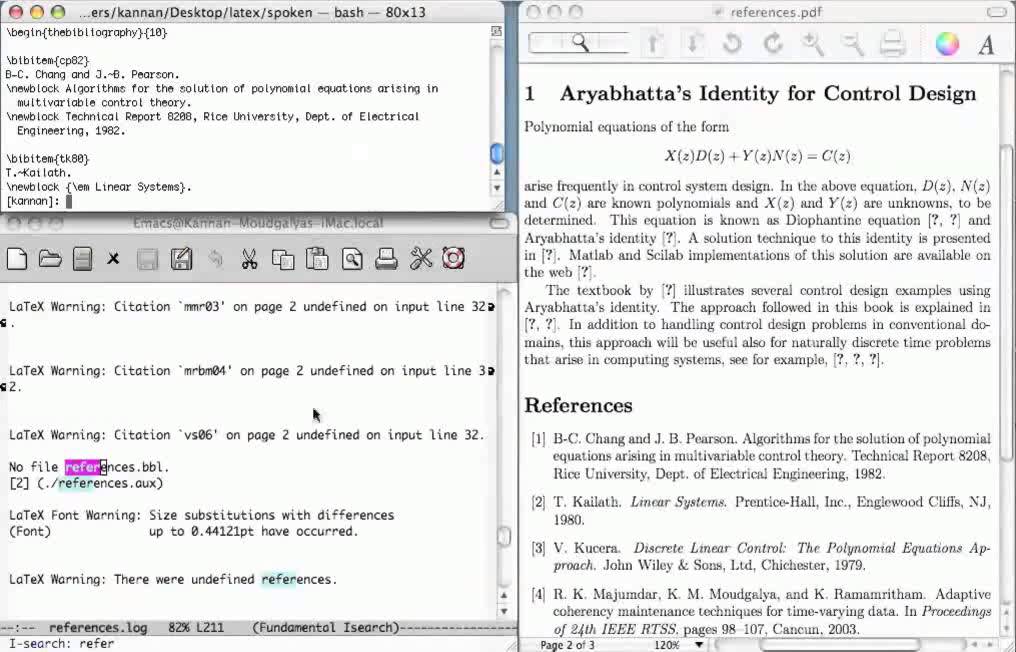Click the Emacs window scroll-down arrow
The height and width of the screenshot is (652, 1016).
coord(504,611)
